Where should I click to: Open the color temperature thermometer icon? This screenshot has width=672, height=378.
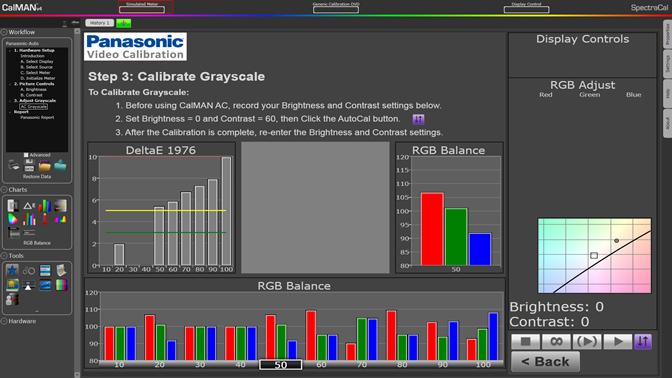pyautogui.click(x=45, y=219)
